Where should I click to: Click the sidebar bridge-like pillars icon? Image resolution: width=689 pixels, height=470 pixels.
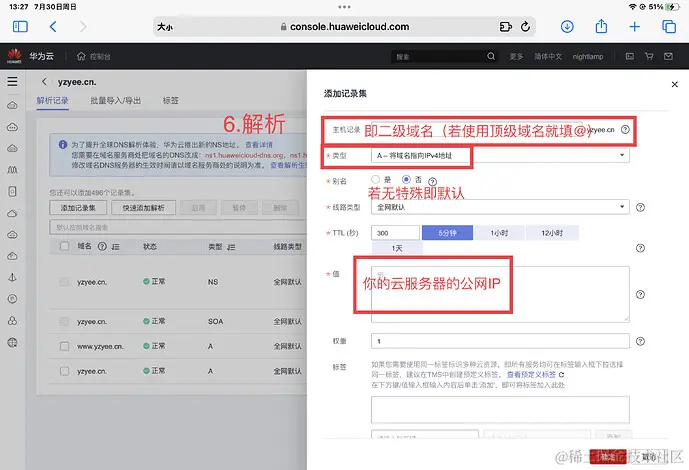pyautogui.click(x=12, y=170)
